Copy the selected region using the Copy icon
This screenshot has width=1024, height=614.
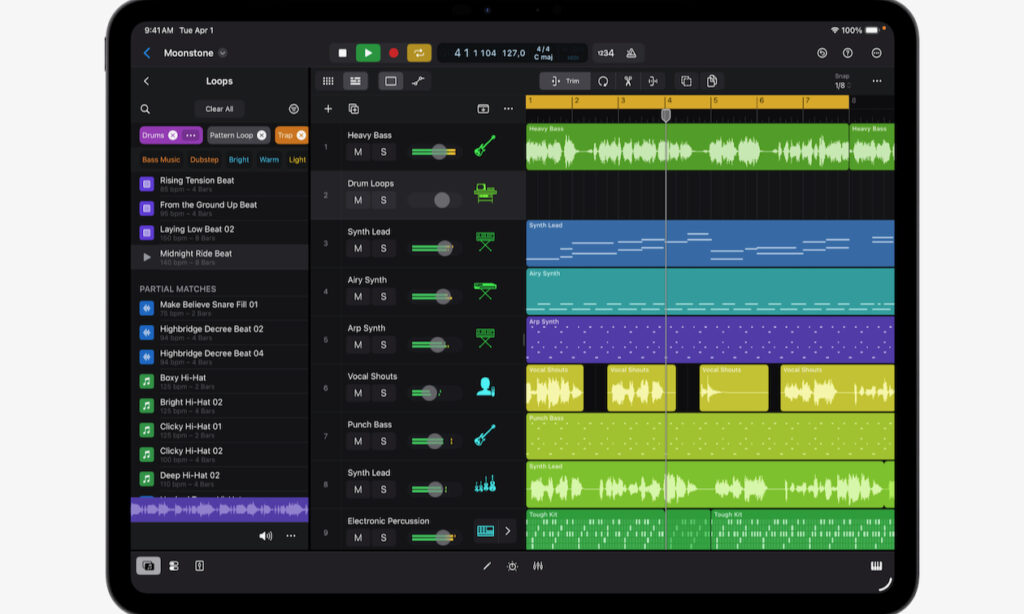point(686,81)
